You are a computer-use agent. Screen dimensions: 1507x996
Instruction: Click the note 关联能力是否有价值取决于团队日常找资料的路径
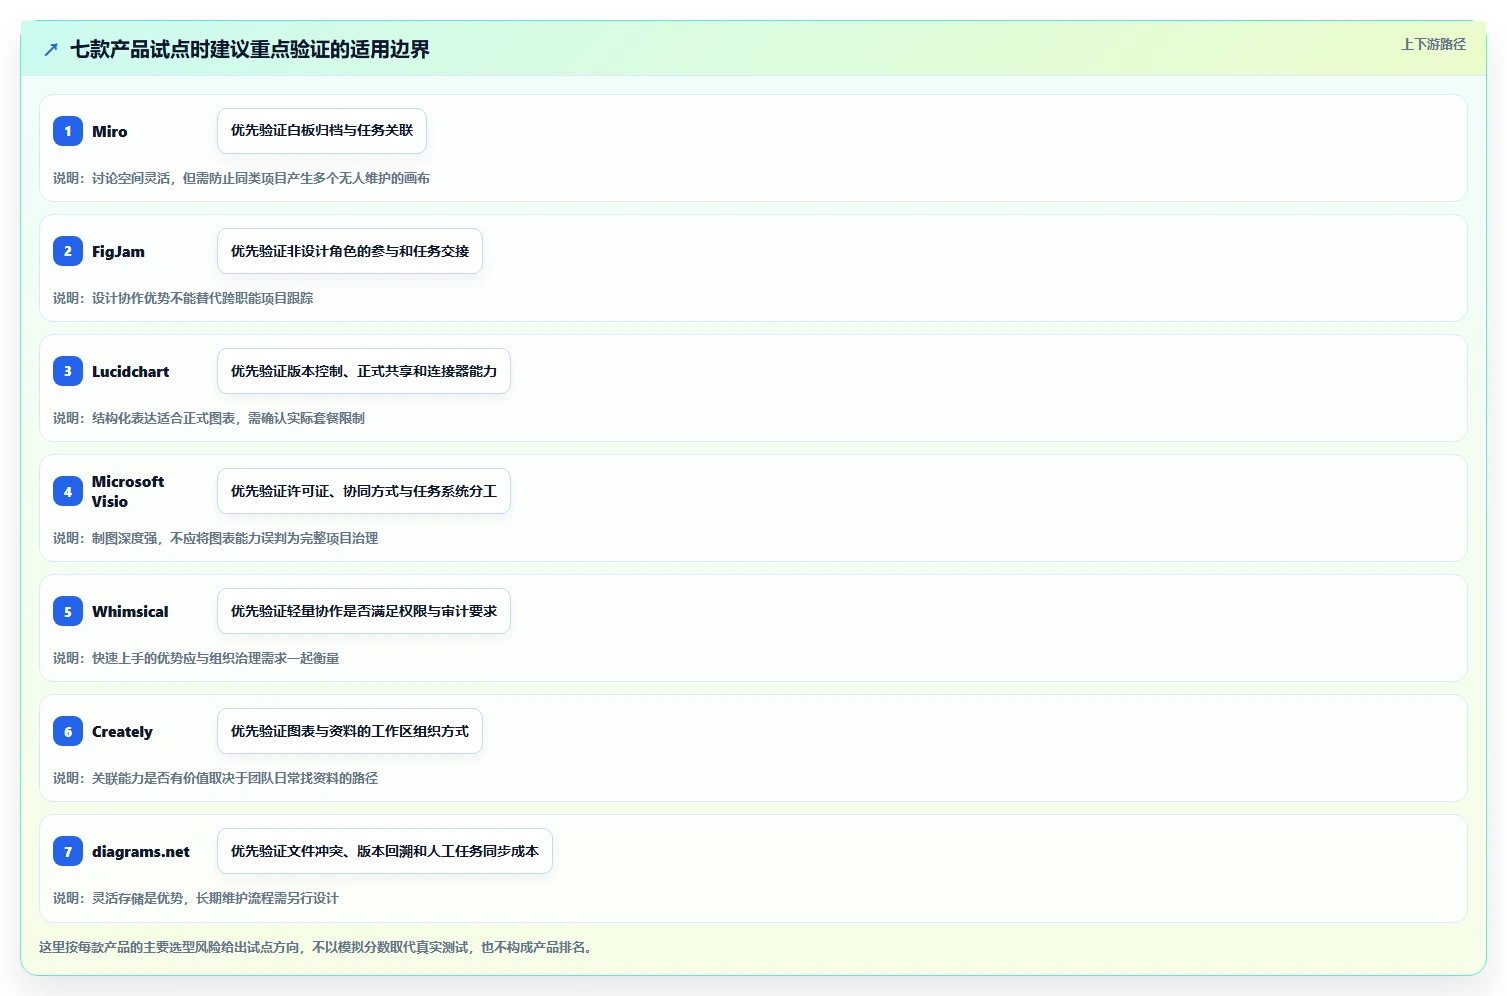pos(235,778)
